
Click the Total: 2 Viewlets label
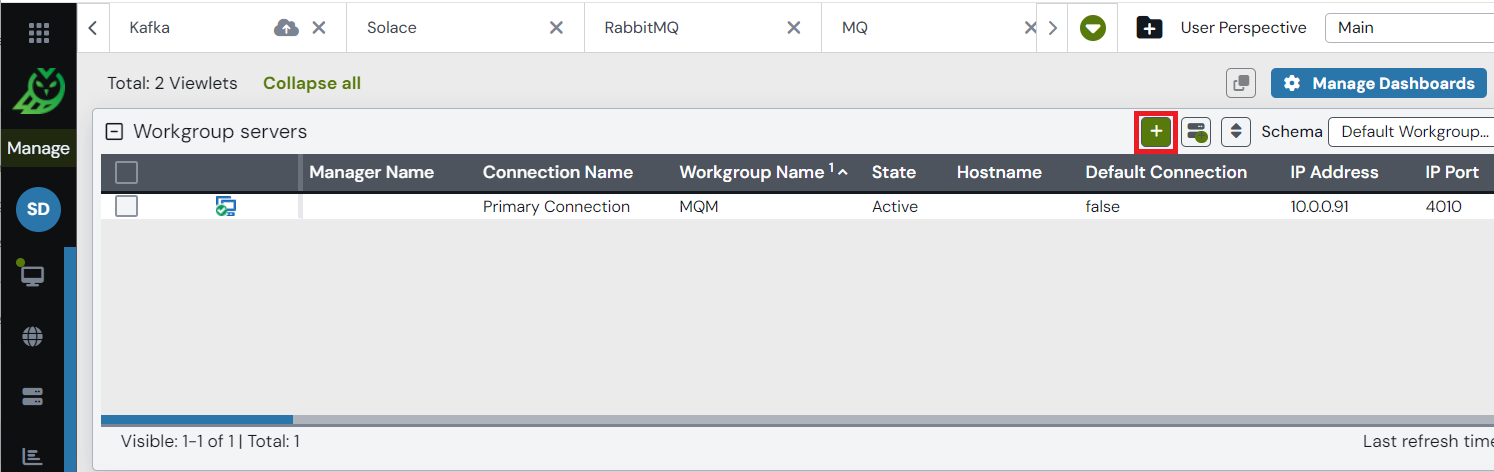pos(171,84)
